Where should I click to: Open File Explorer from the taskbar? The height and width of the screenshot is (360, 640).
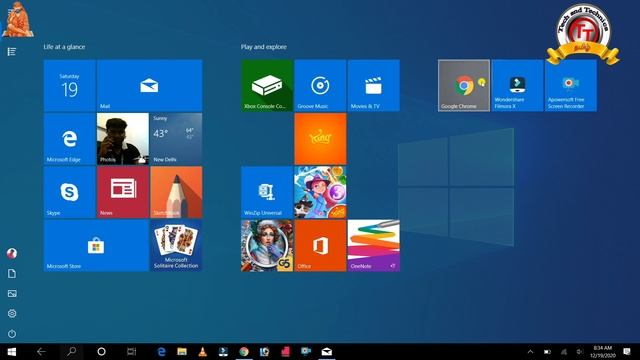[x=182, y=351]
